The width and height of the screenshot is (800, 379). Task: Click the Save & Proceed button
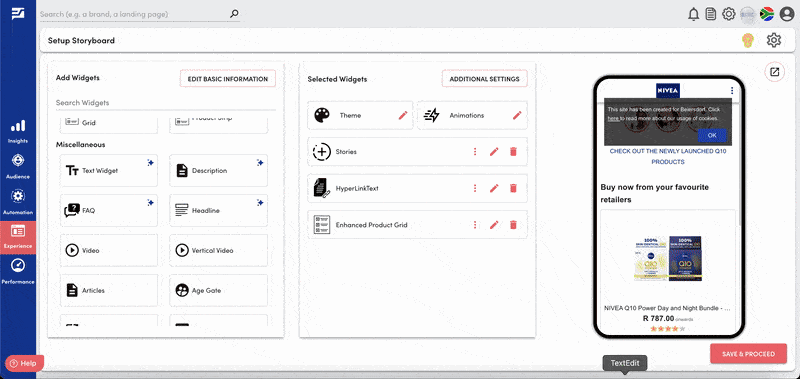748,353
